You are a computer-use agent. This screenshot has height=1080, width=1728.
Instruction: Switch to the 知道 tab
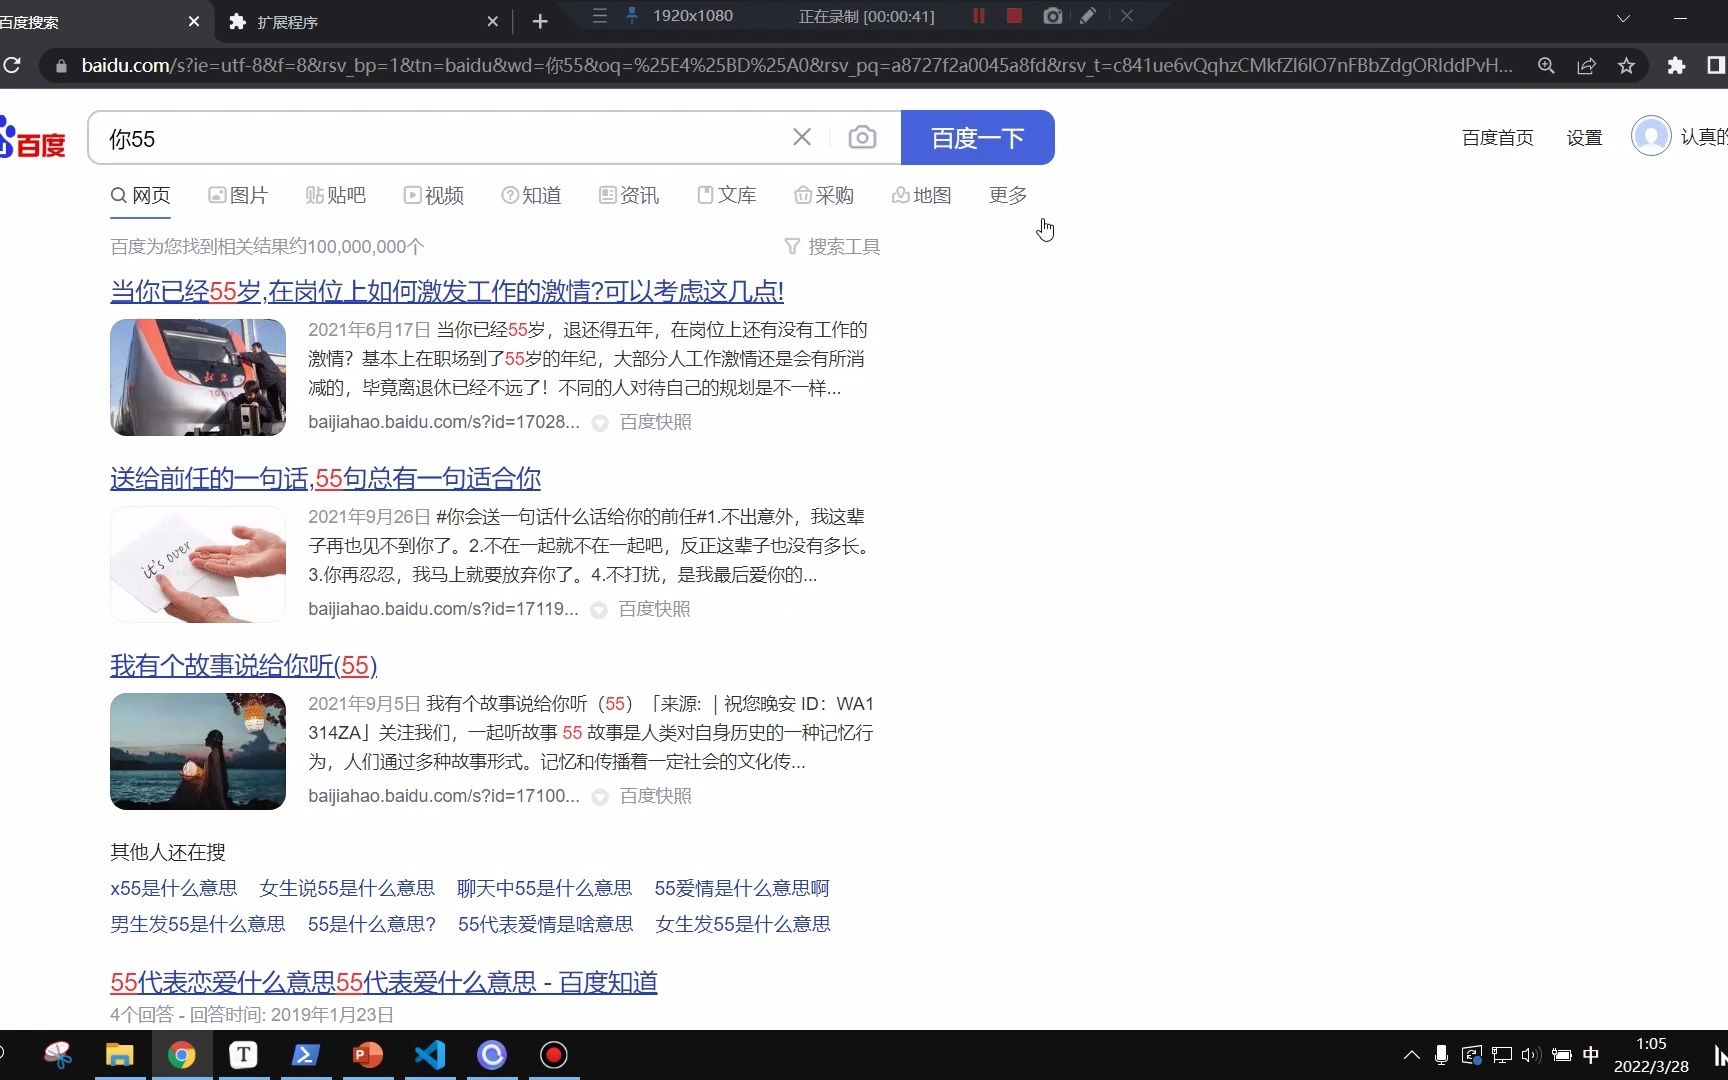pos(531,195)
